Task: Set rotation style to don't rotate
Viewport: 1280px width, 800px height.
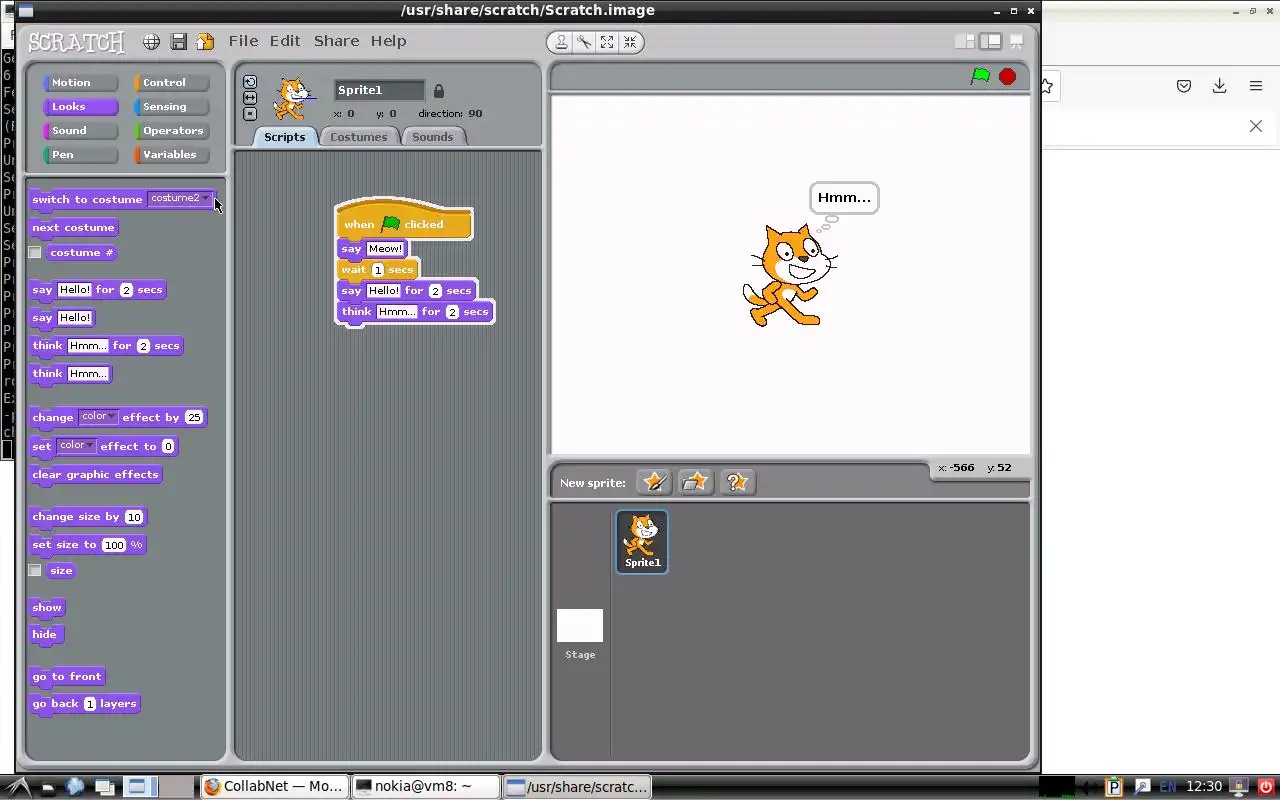Action: (250, 114)
